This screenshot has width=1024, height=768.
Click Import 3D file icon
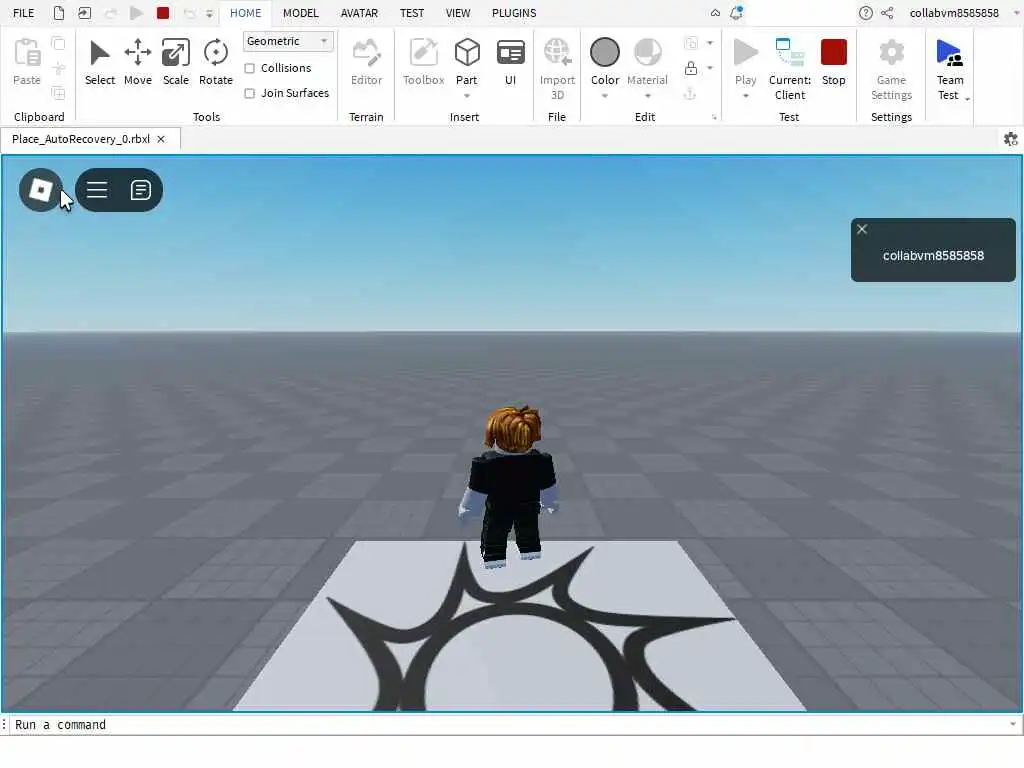point(557,52)
